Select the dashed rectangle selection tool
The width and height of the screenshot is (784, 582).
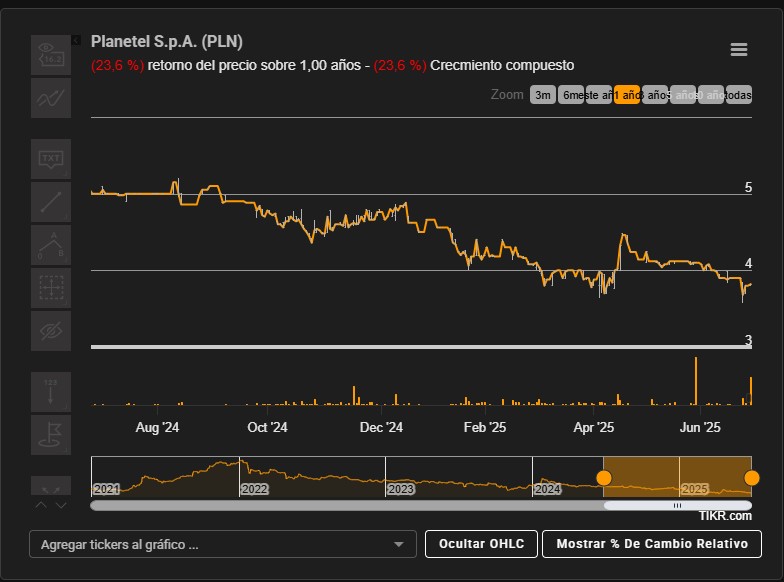click(x=51, y=288)
